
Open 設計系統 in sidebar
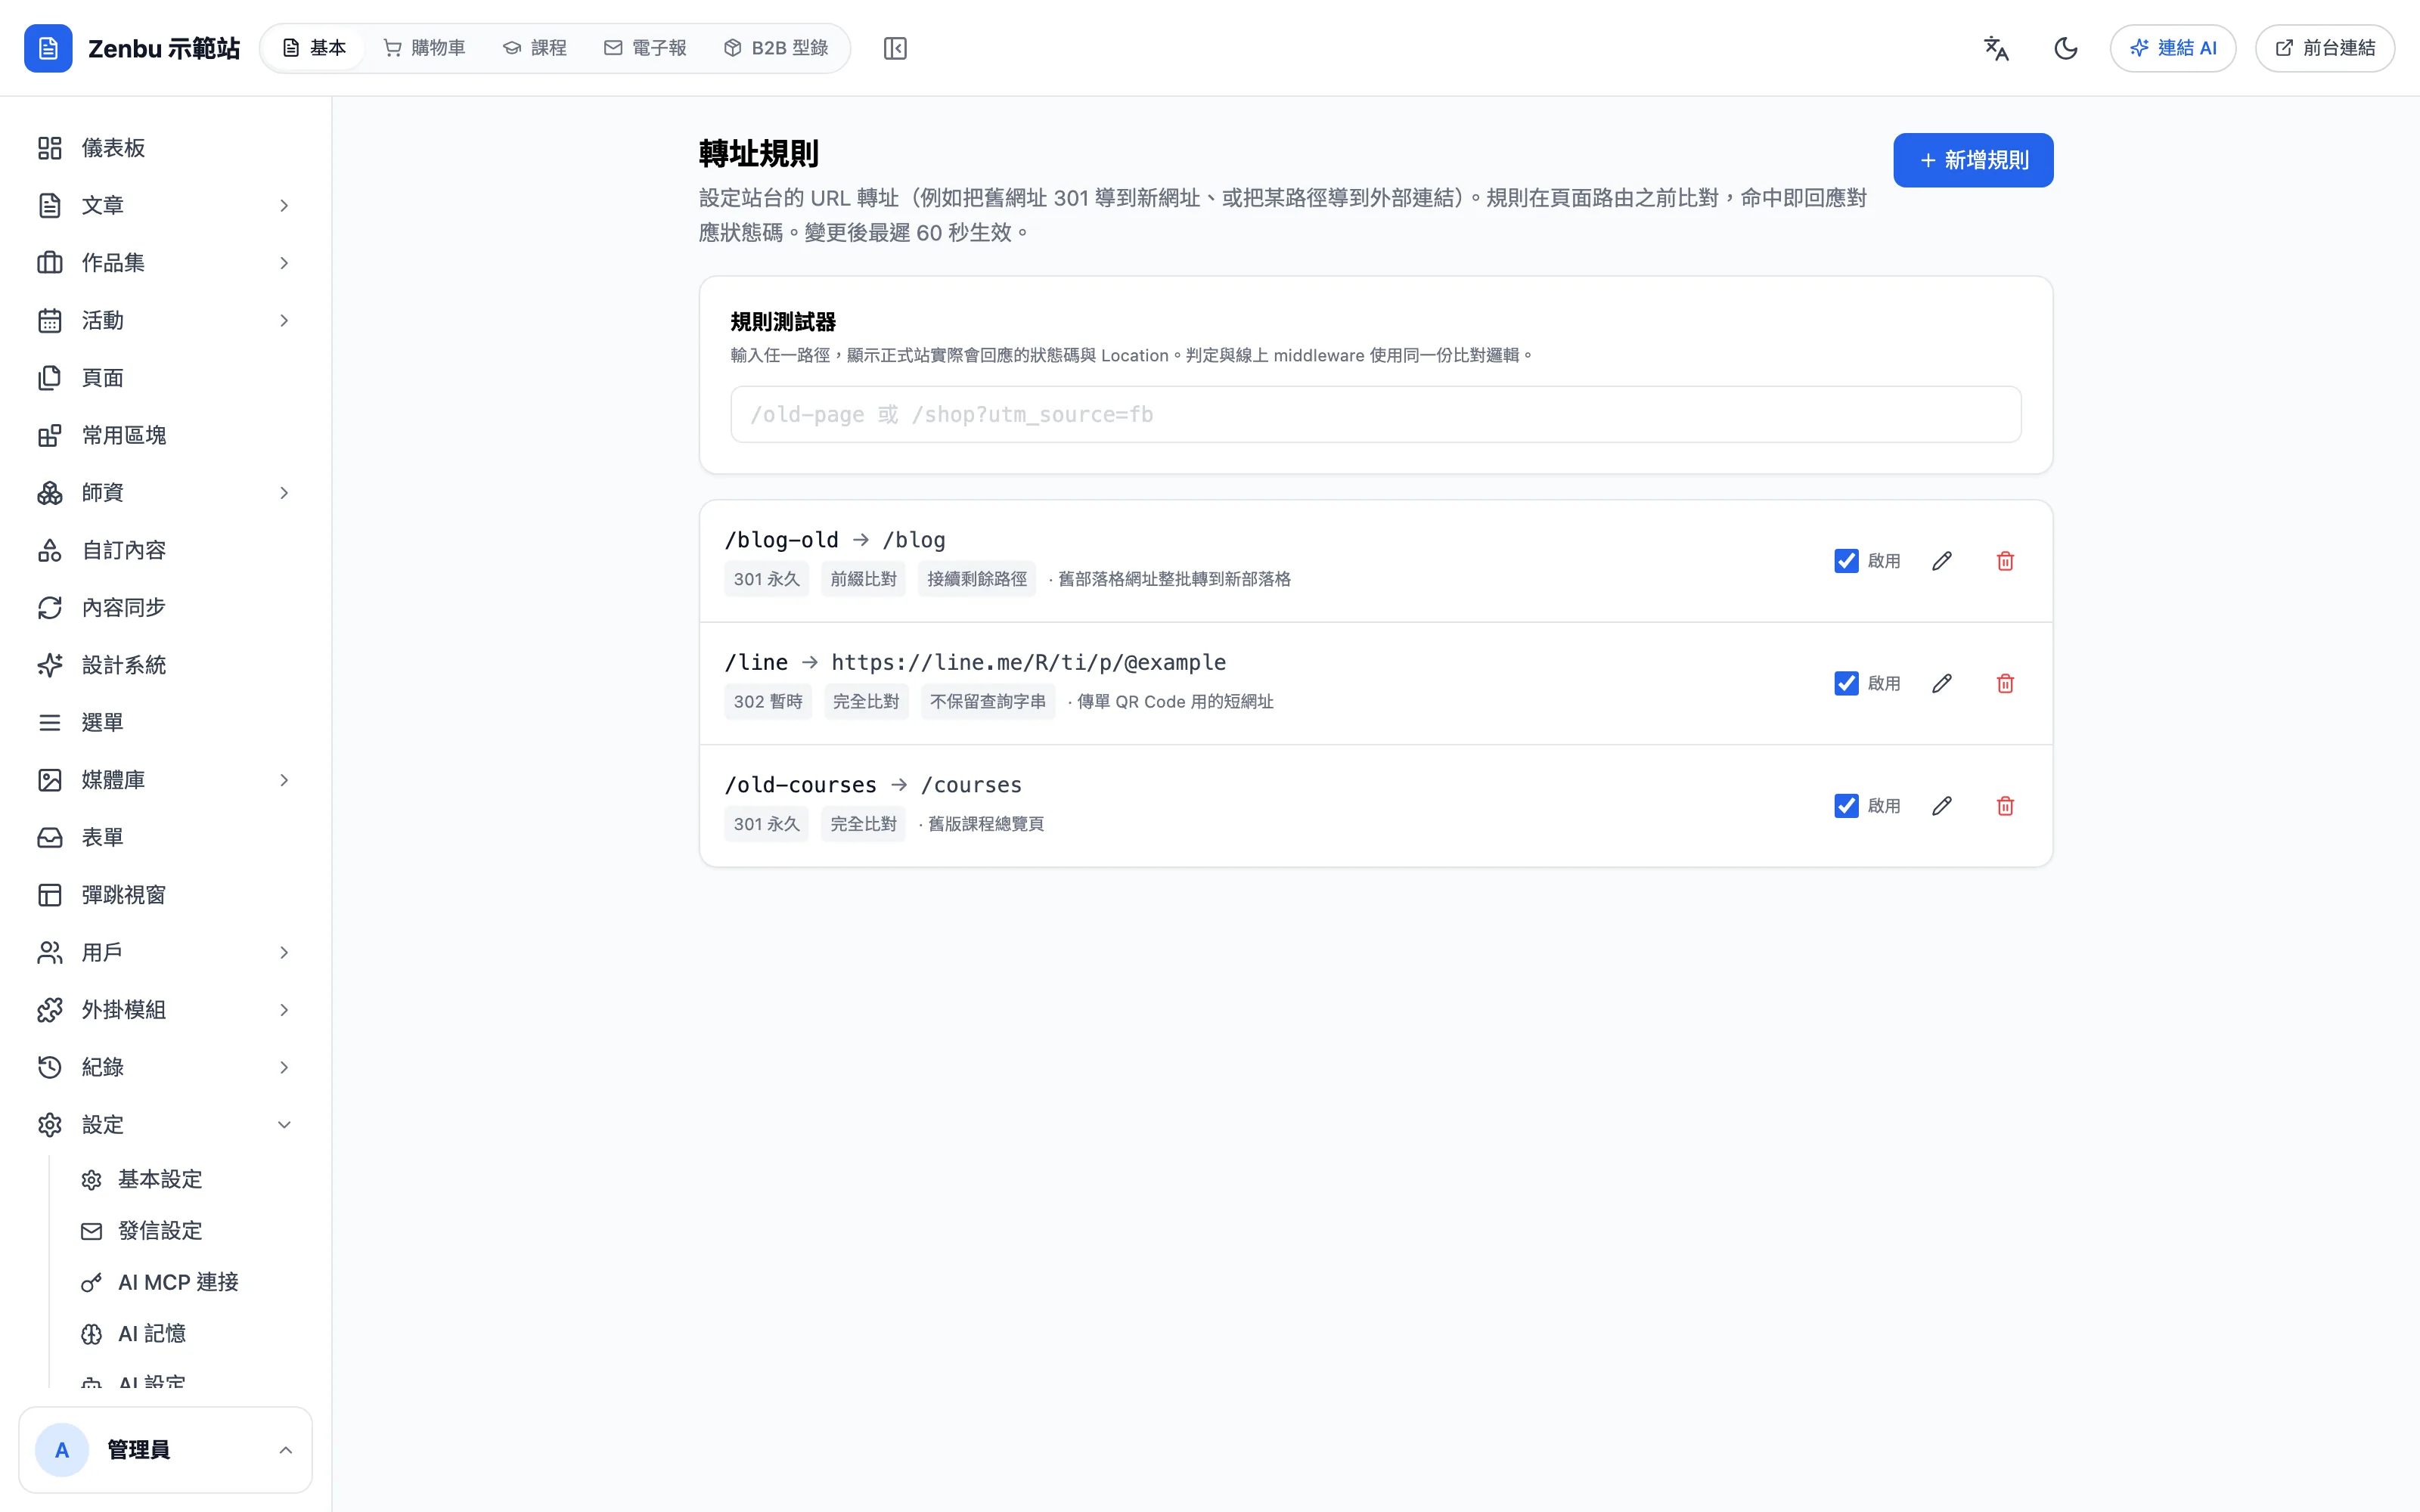166,665
